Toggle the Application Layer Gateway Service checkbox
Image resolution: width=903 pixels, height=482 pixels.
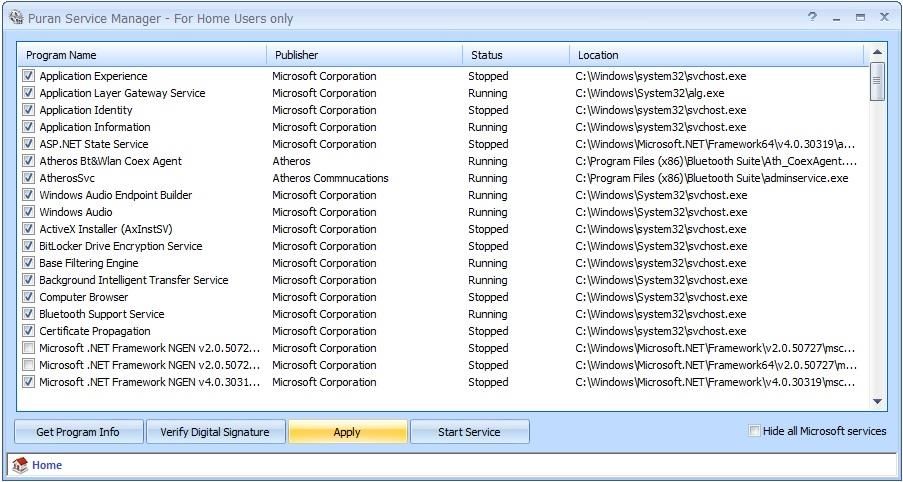pos(28,93)
